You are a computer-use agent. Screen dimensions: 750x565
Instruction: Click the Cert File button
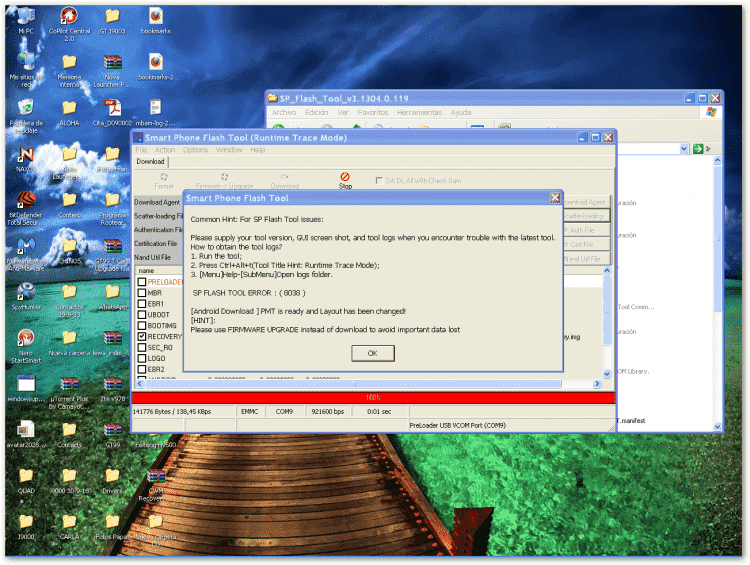[x=586, y=244]
